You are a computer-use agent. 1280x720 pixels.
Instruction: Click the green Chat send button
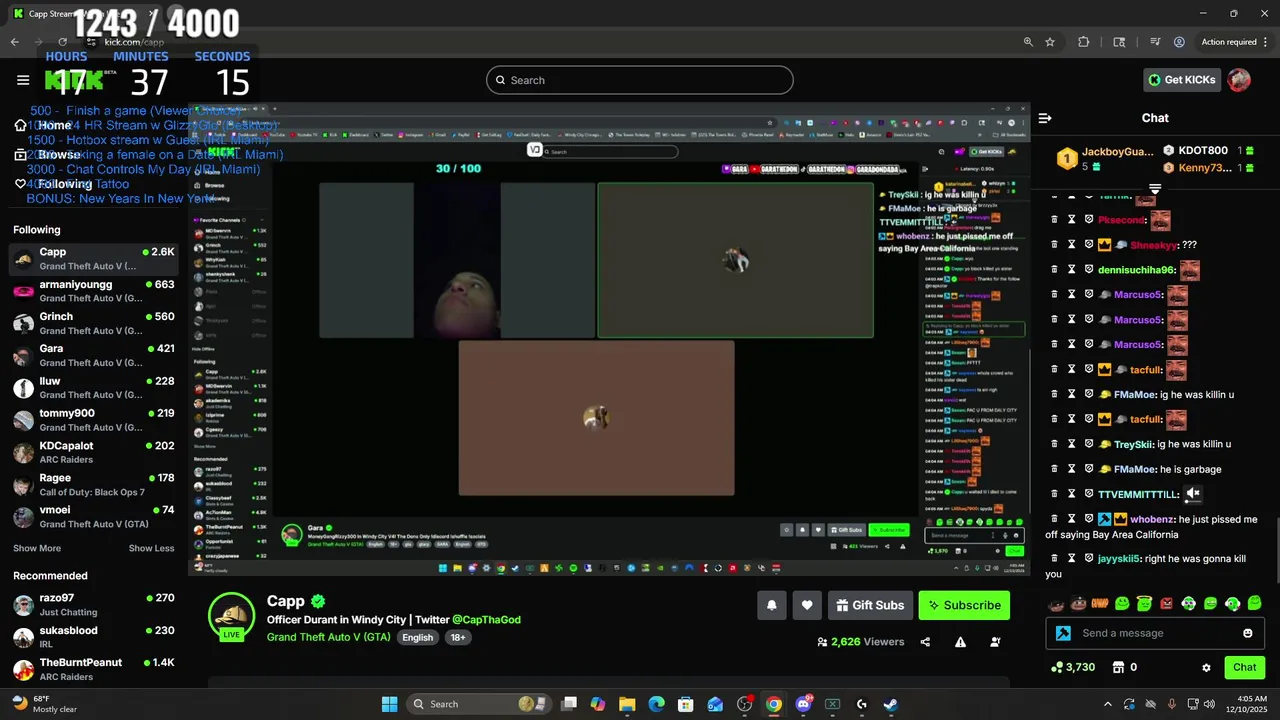[x=1245, y=667]
